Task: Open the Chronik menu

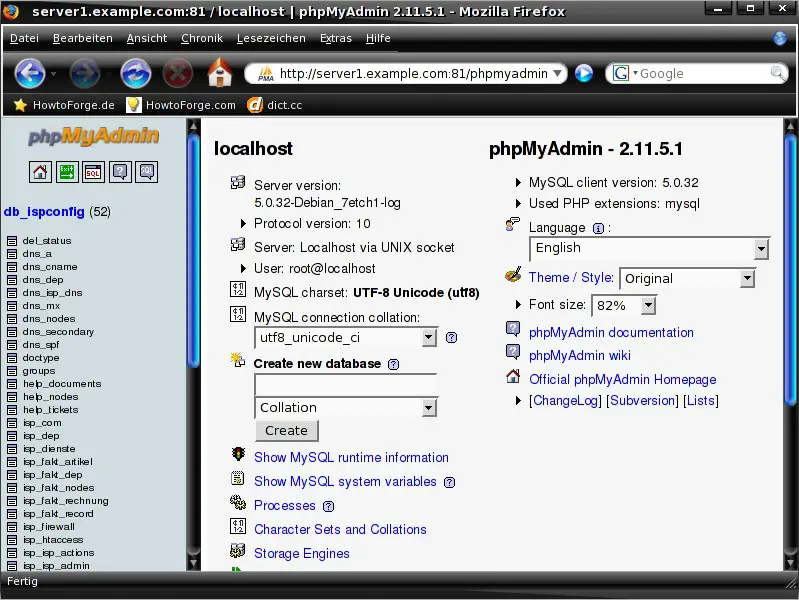Action: click(202, 38)
